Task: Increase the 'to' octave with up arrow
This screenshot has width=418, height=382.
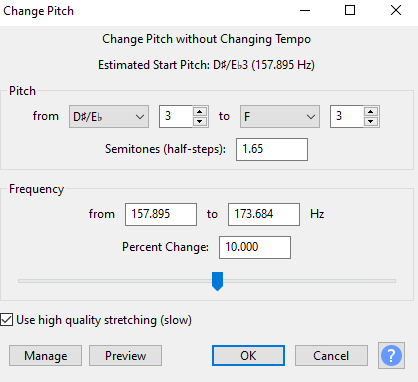Action: (x=371, y=112)
